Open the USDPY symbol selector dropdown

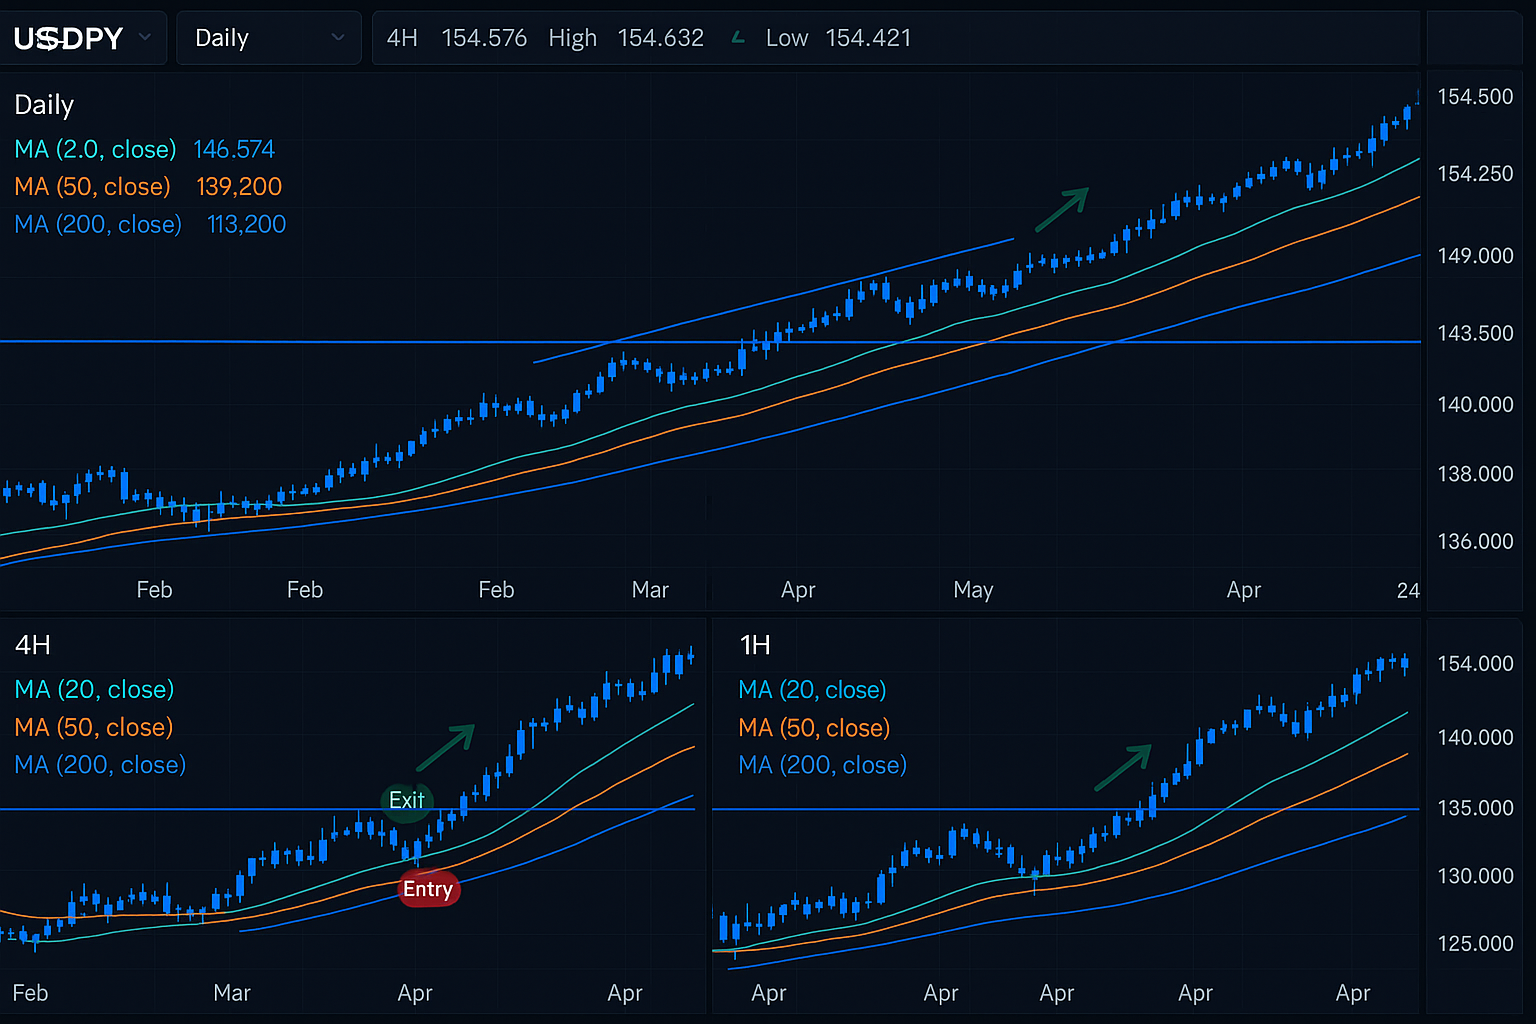(82, 38)
